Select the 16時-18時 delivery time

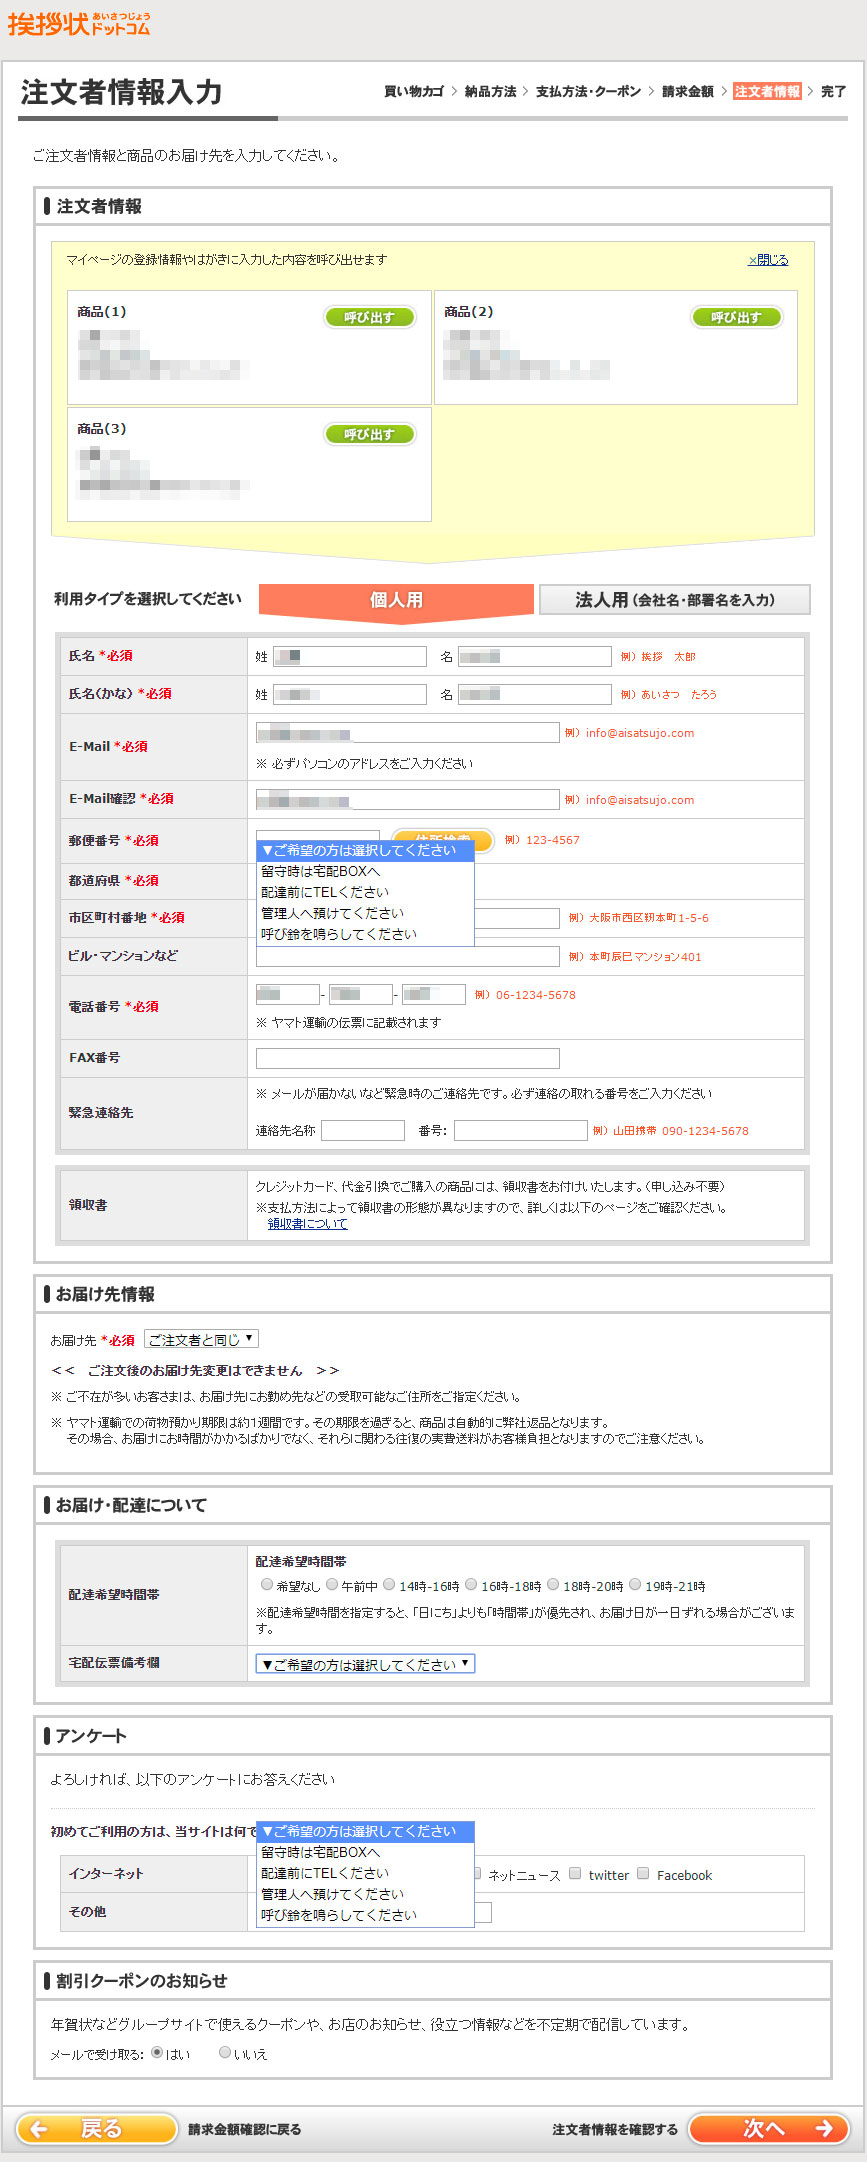(x=471, y=1584)
